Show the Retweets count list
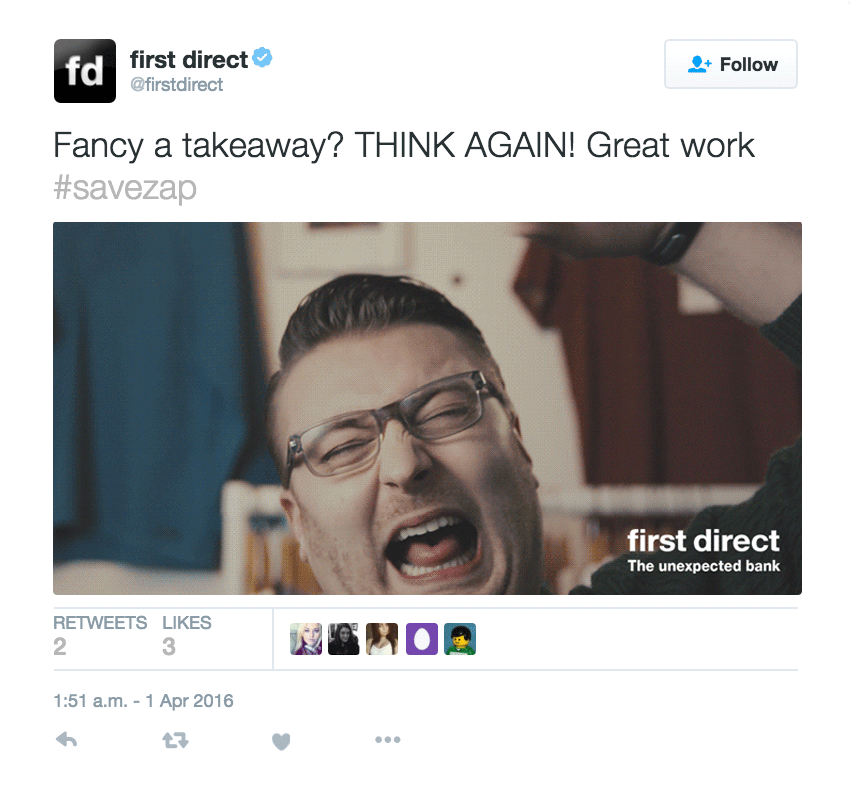The width and height of the screenshot is (850, 794). point(100,635)
